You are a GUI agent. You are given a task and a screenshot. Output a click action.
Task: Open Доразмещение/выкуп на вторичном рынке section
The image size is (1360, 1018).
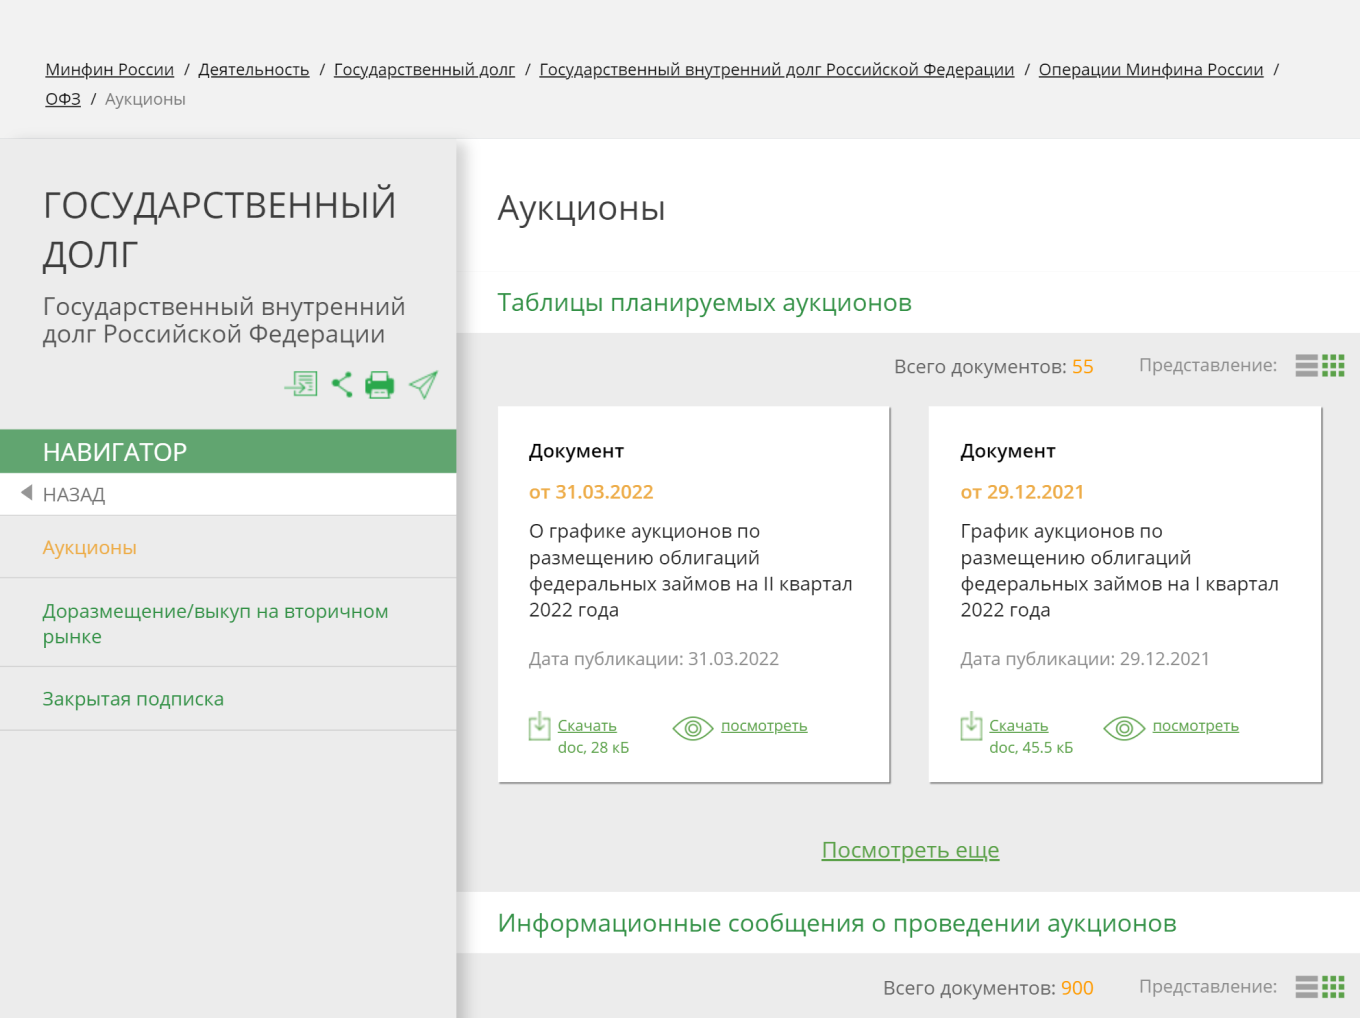click(x=215, y=622)
